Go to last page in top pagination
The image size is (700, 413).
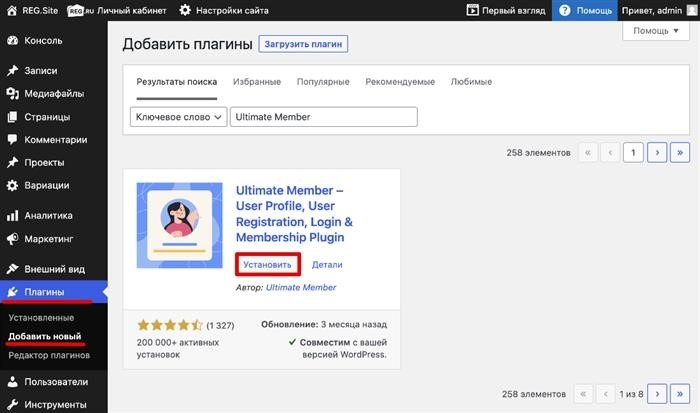[x=680, y=153]
